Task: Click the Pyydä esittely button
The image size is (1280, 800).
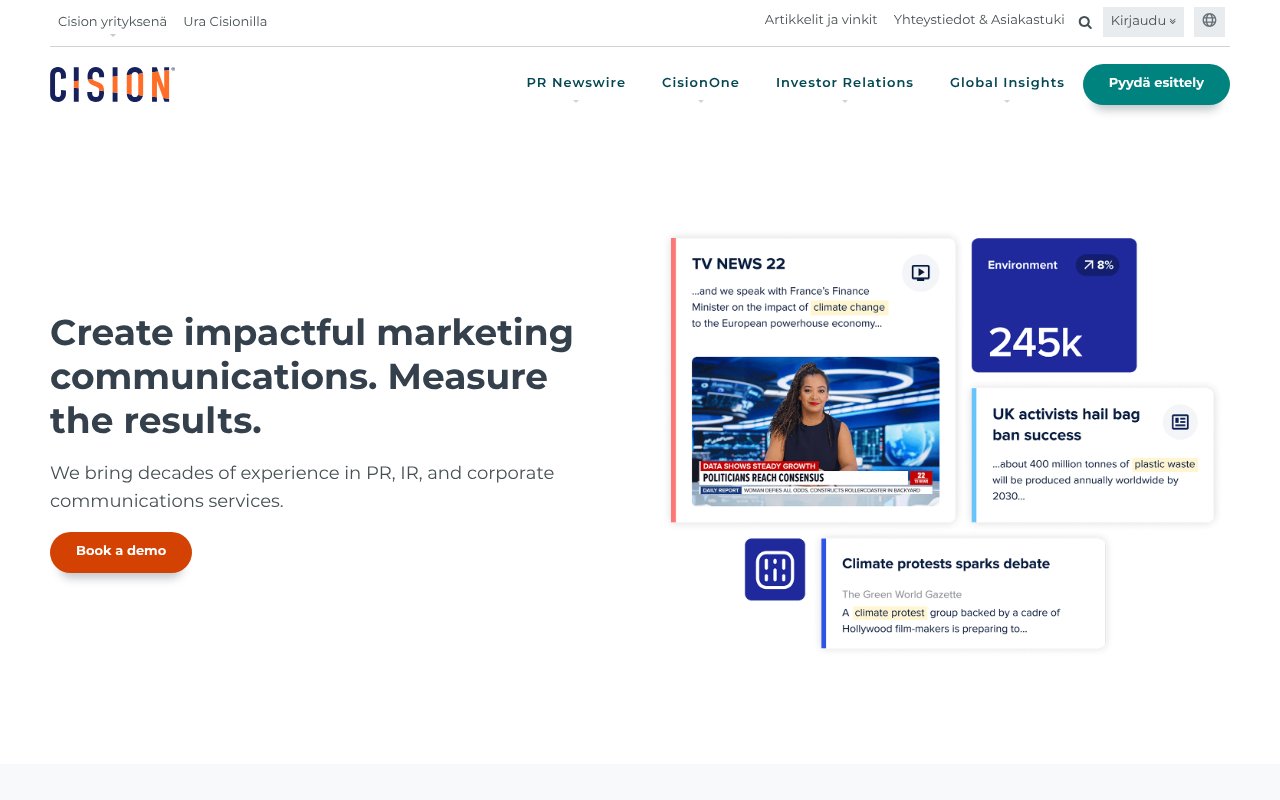Action: [x=1156, y=84]
